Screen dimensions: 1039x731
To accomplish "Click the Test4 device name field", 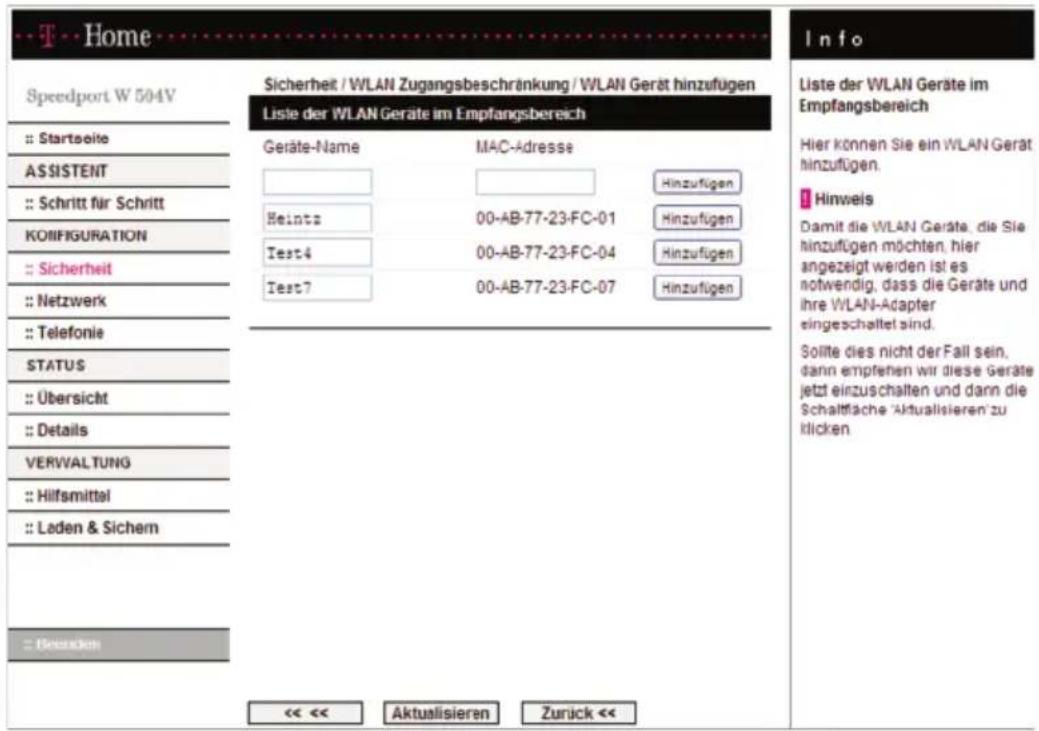I will (x=317, y=253).
